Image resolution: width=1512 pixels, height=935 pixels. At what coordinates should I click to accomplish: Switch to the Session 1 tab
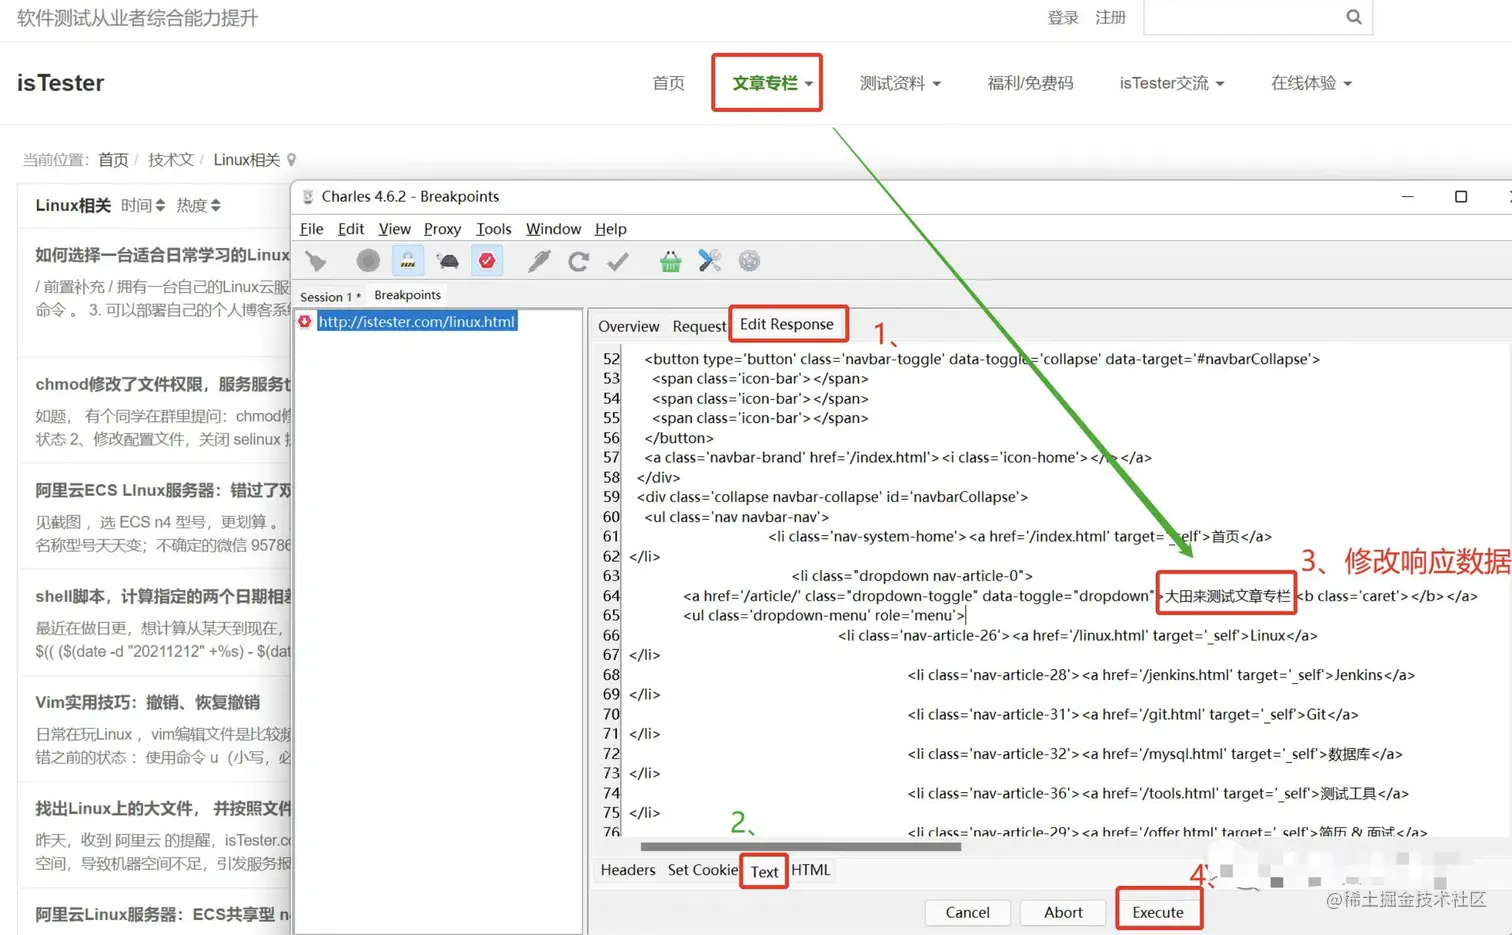coord(330,296)
